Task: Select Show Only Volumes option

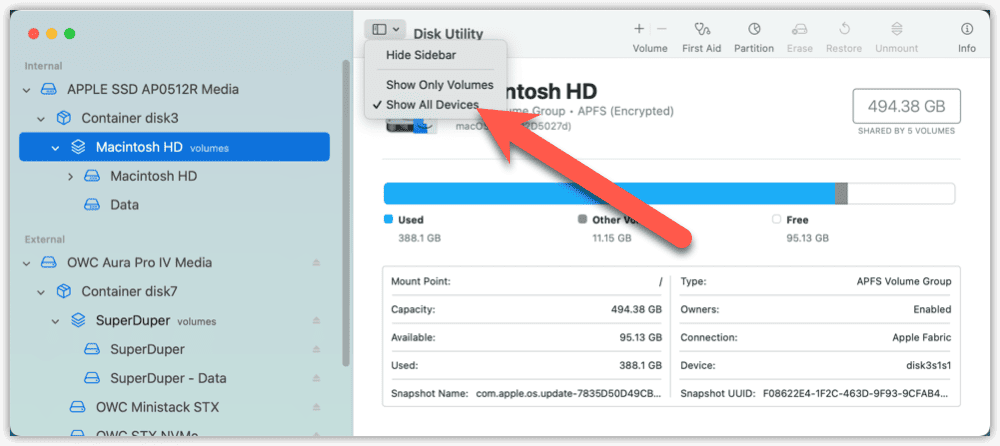Action: (x=439, y=85)
